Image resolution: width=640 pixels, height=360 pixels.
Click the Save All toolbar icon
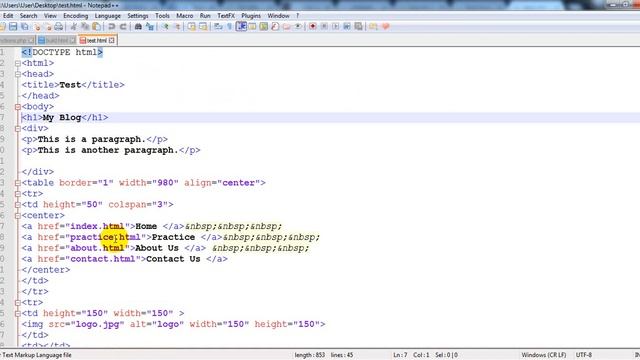coord(24,27)
